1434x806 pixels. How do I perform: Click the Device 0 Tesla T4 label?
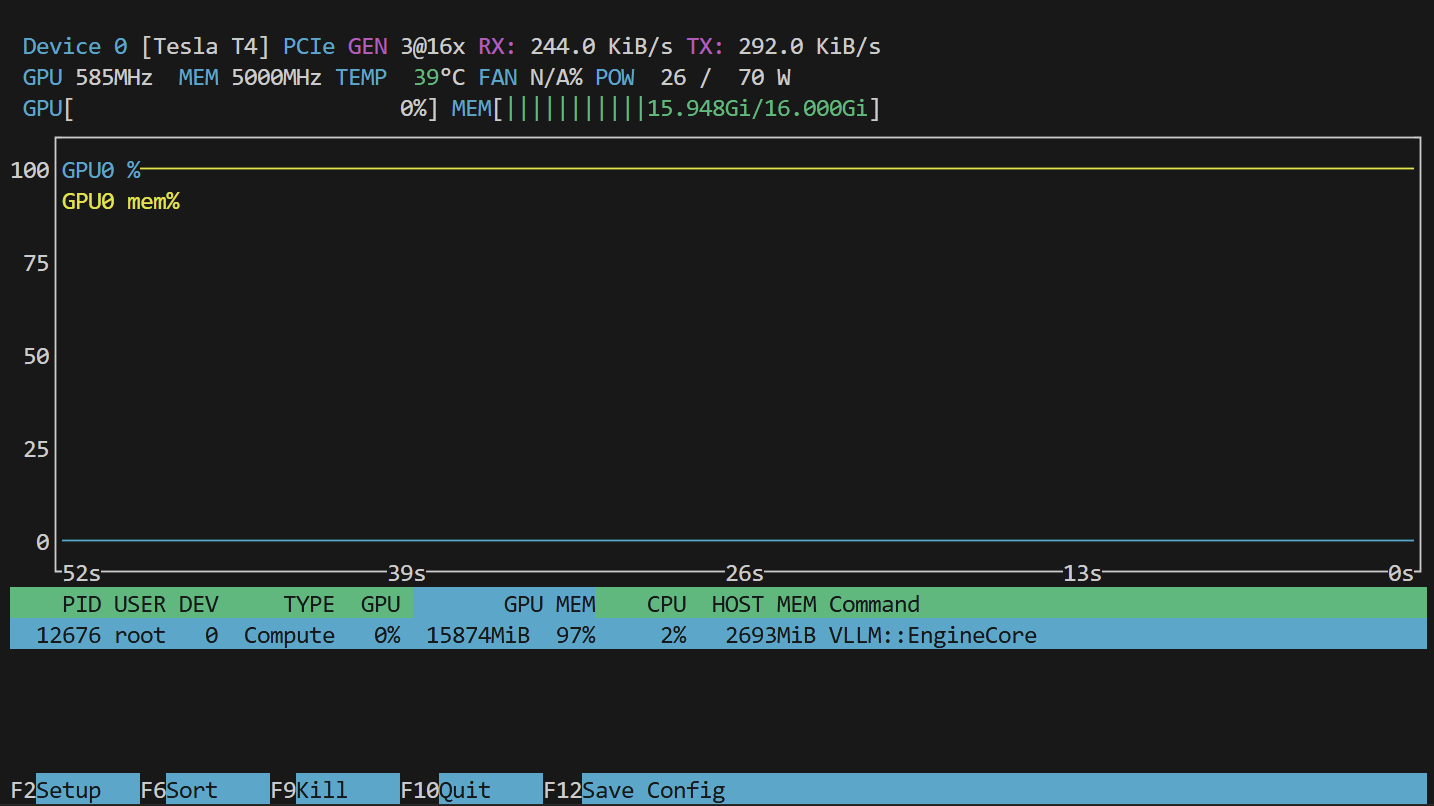[x=146, y=46]
